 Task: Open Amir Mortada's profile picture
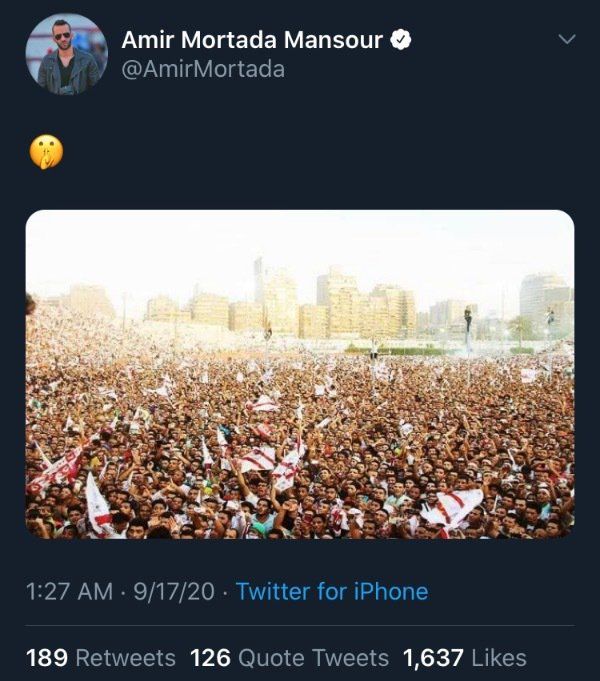pyautogui.click(x=66, y=54)
